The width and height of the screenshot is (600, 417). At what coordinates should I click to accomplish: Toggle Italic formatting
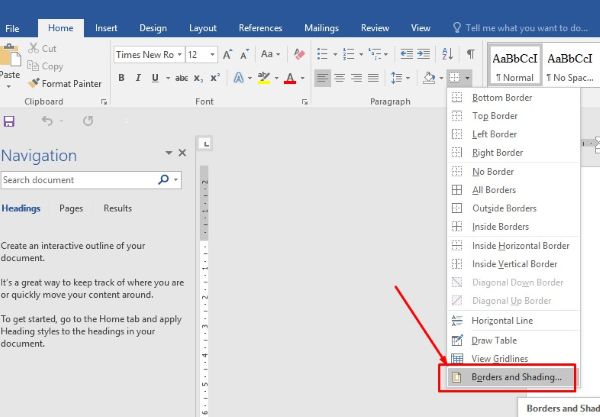[x=138, y=78]
